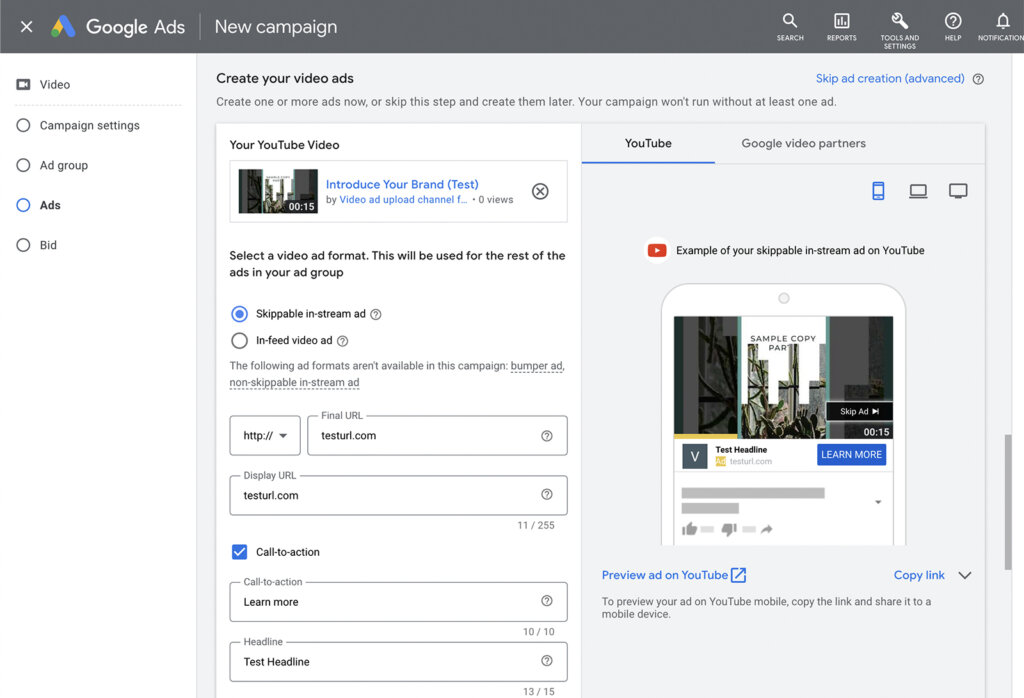
Task: Select In-feed video ad format
Action: tap(239, 341)
